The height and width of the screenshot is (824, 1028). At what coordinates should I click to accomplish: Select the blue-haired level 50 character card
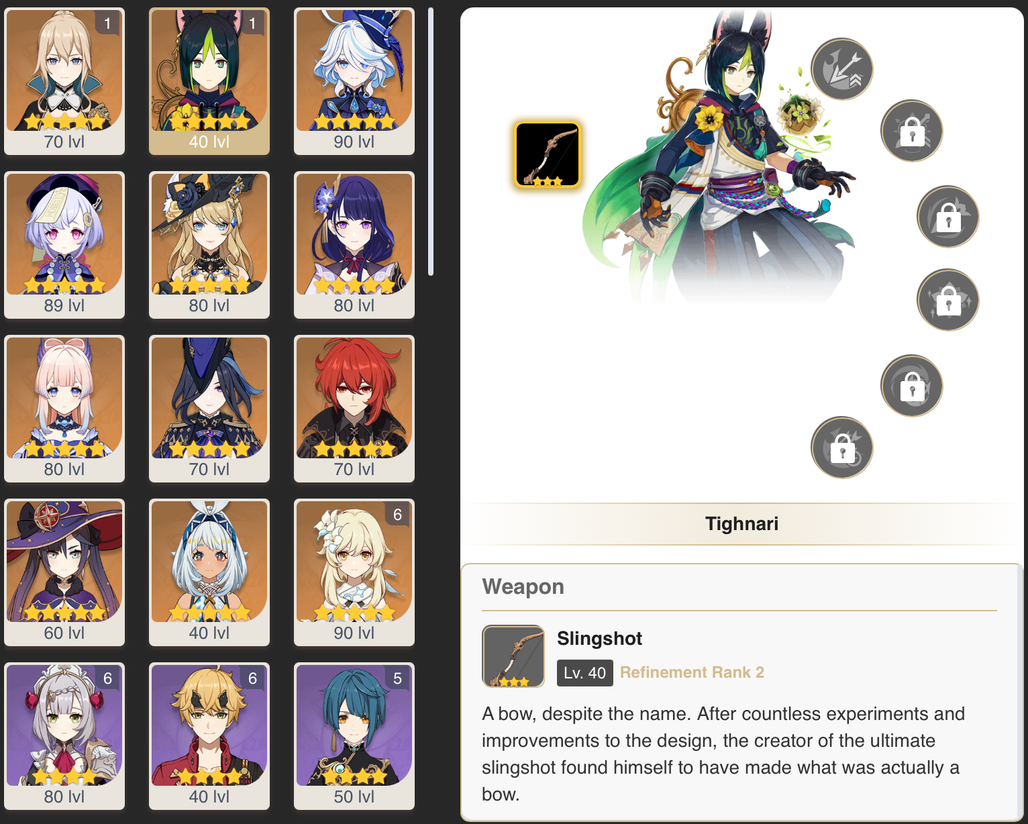pos(354,736)
